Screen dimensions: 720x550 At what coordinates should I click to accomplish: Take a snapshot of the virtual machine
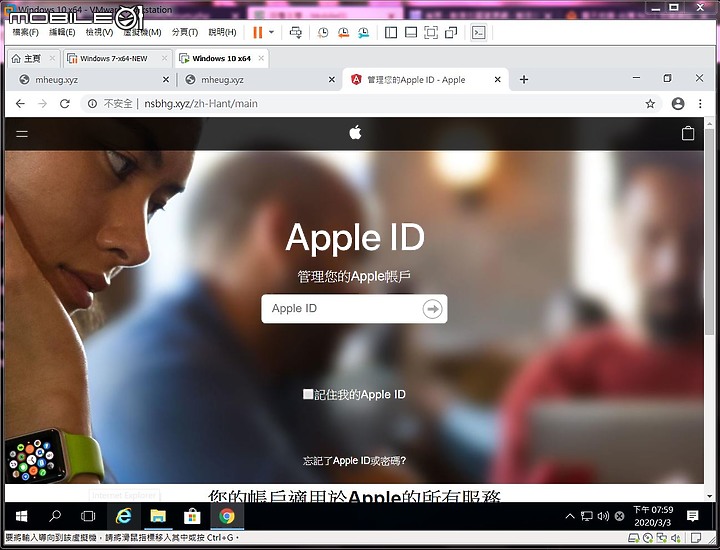[323, 32]
